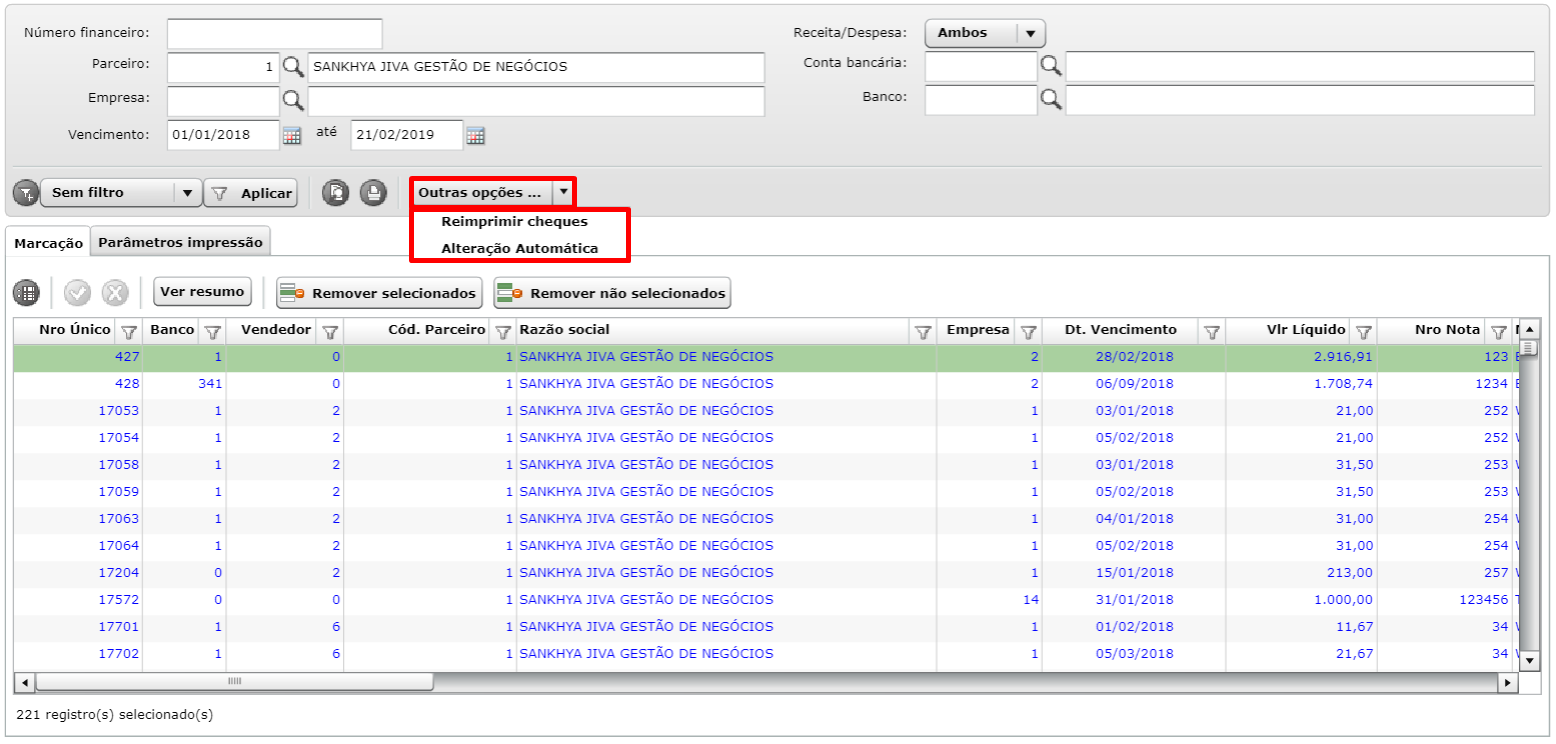Filter the Vlr Líquido column
Screen dimensions: 1556x744
[1363, 331]
